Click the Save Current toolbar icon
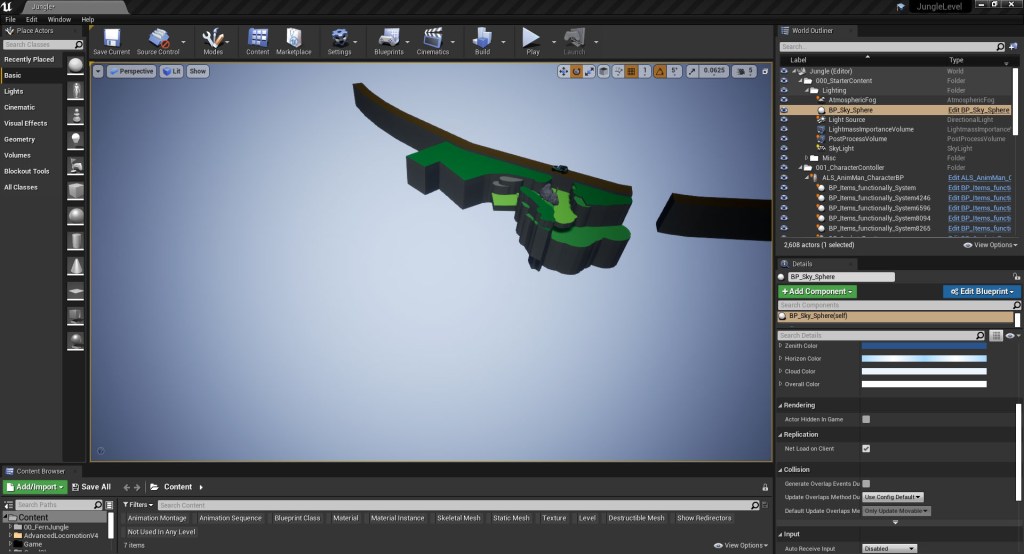The height and width of the screenshot is (554, 1024). point(111,38)
